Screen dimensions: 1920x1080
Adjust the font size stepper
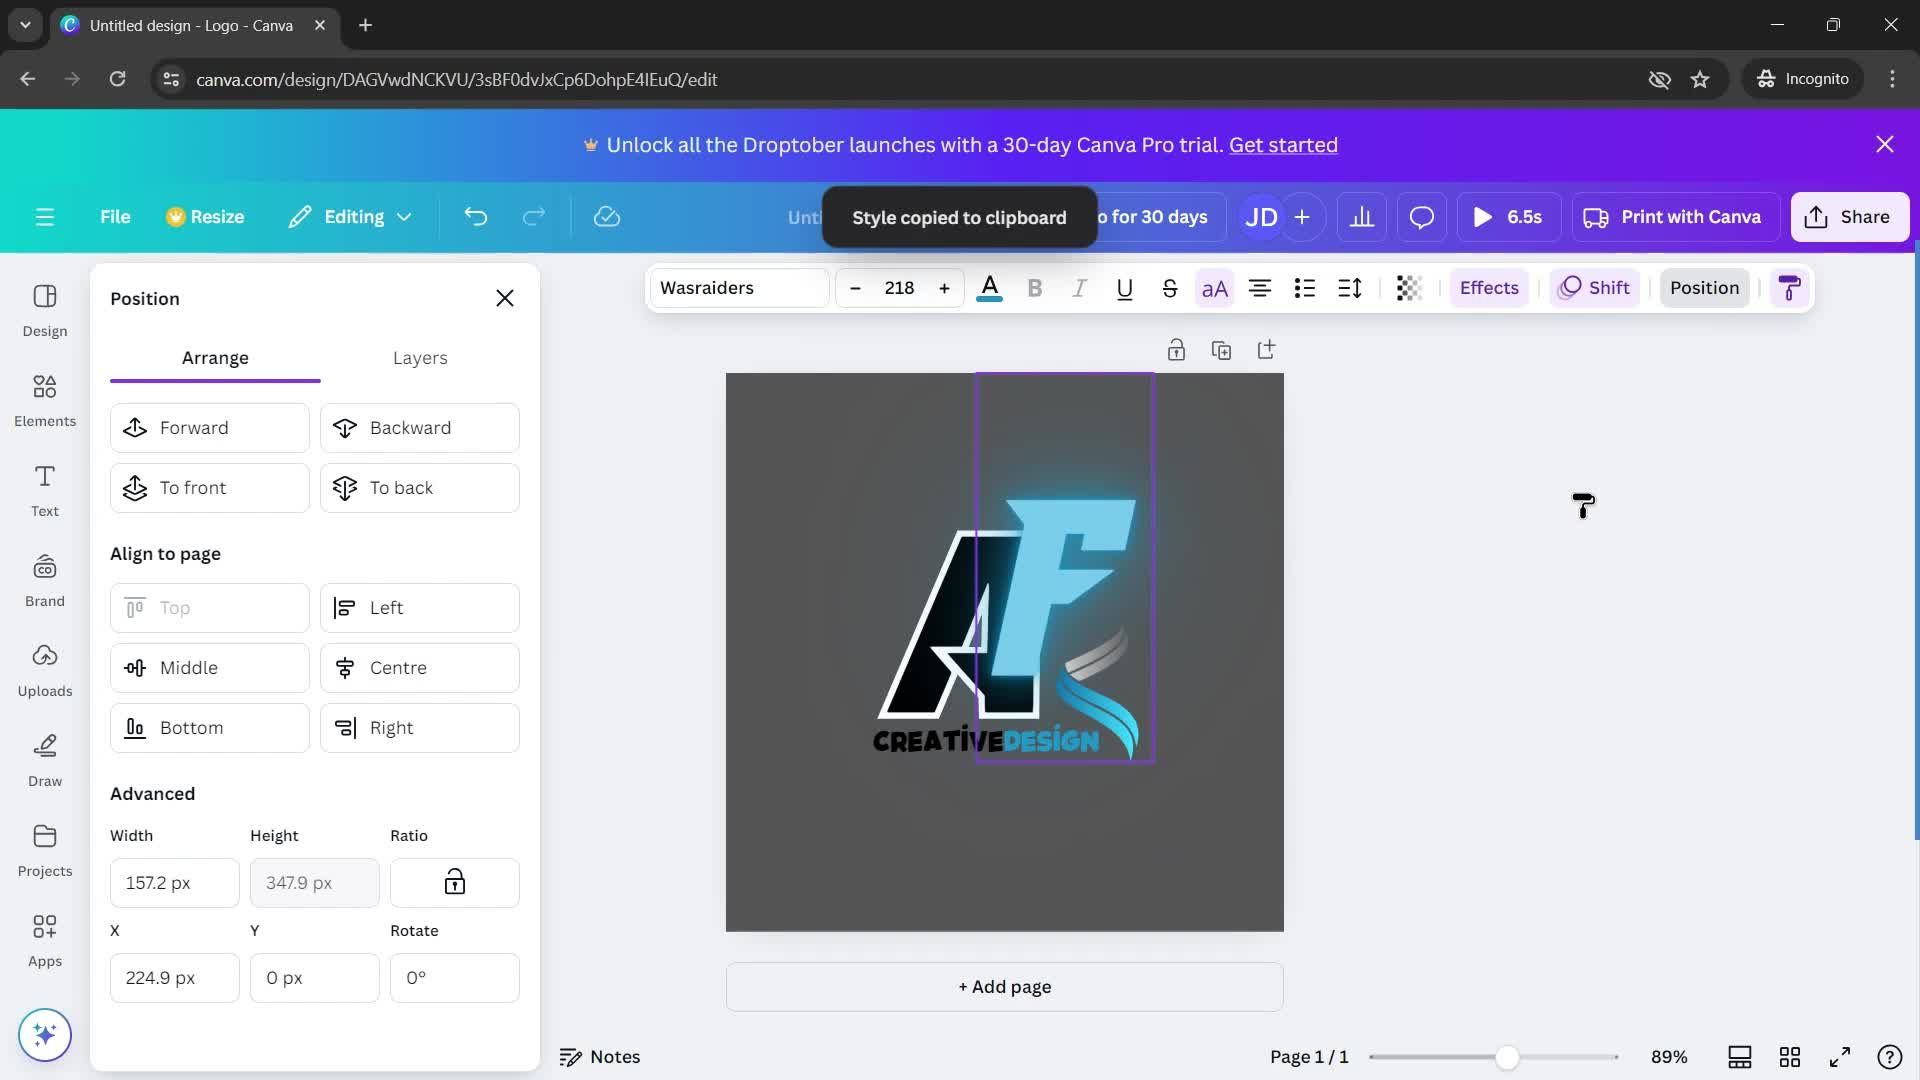click(899, 287)
